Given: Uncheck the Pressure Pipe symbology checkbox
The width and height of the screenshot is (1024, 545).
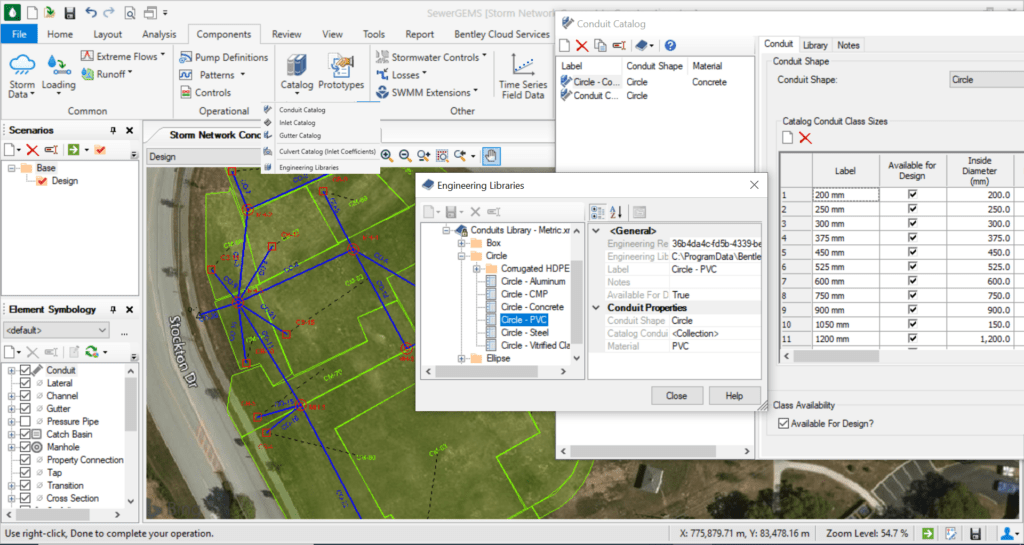Looking at the screenshot, I should [x=25, y=422].
